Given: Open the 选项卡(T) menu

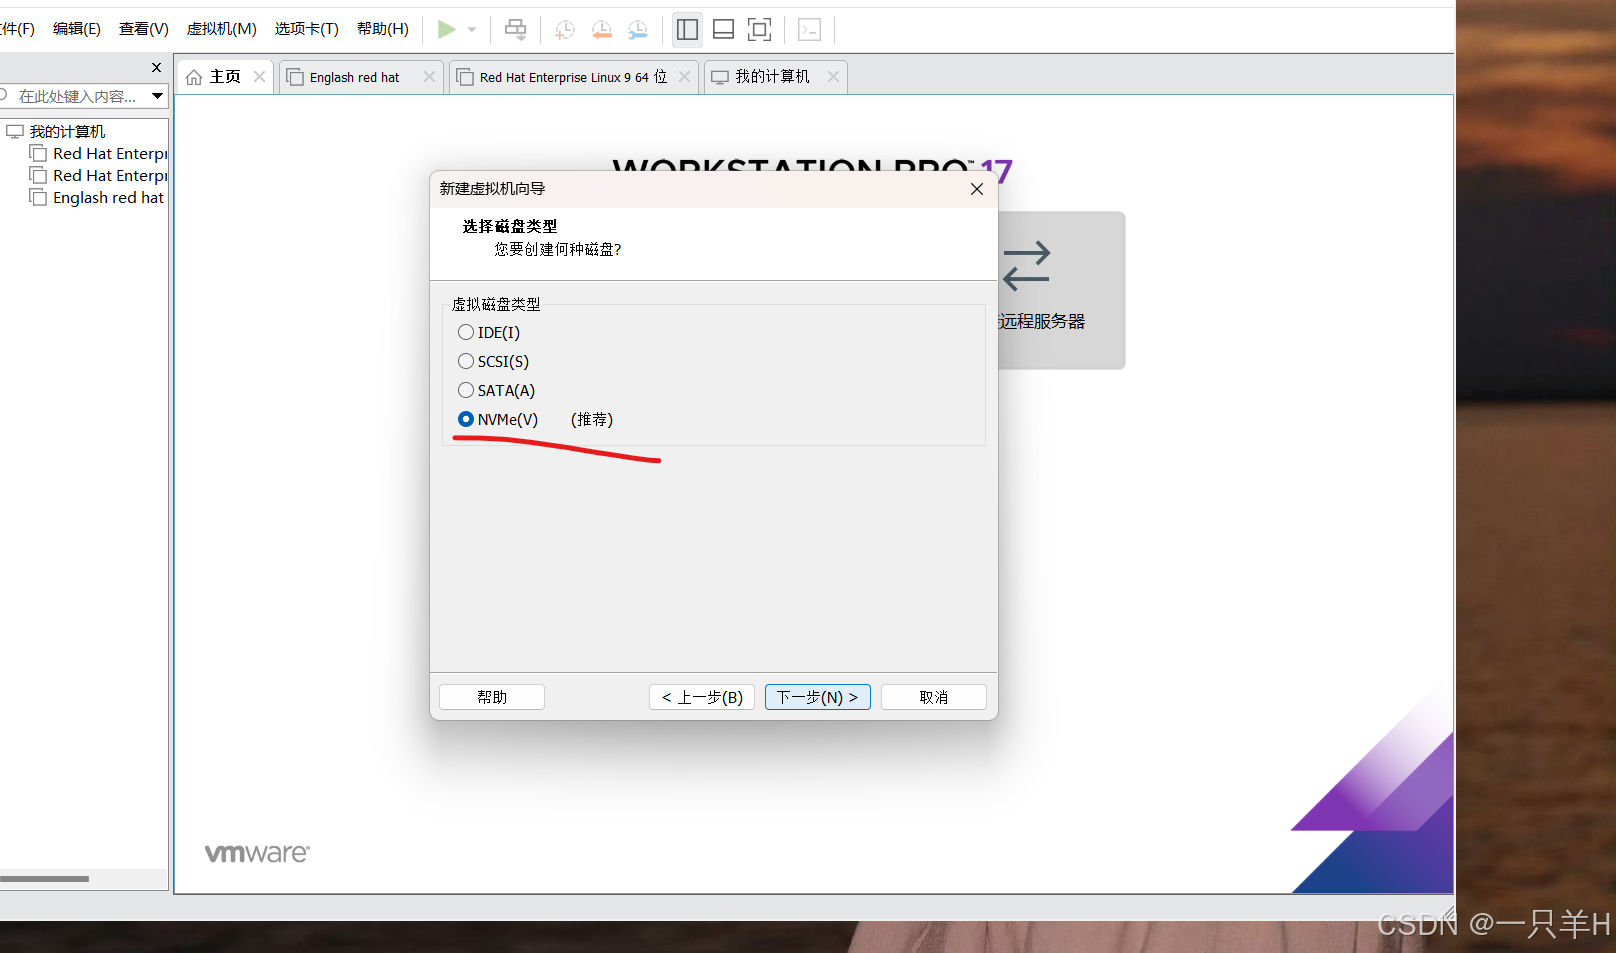Looking at the screenshot, I should coord(307,29).
